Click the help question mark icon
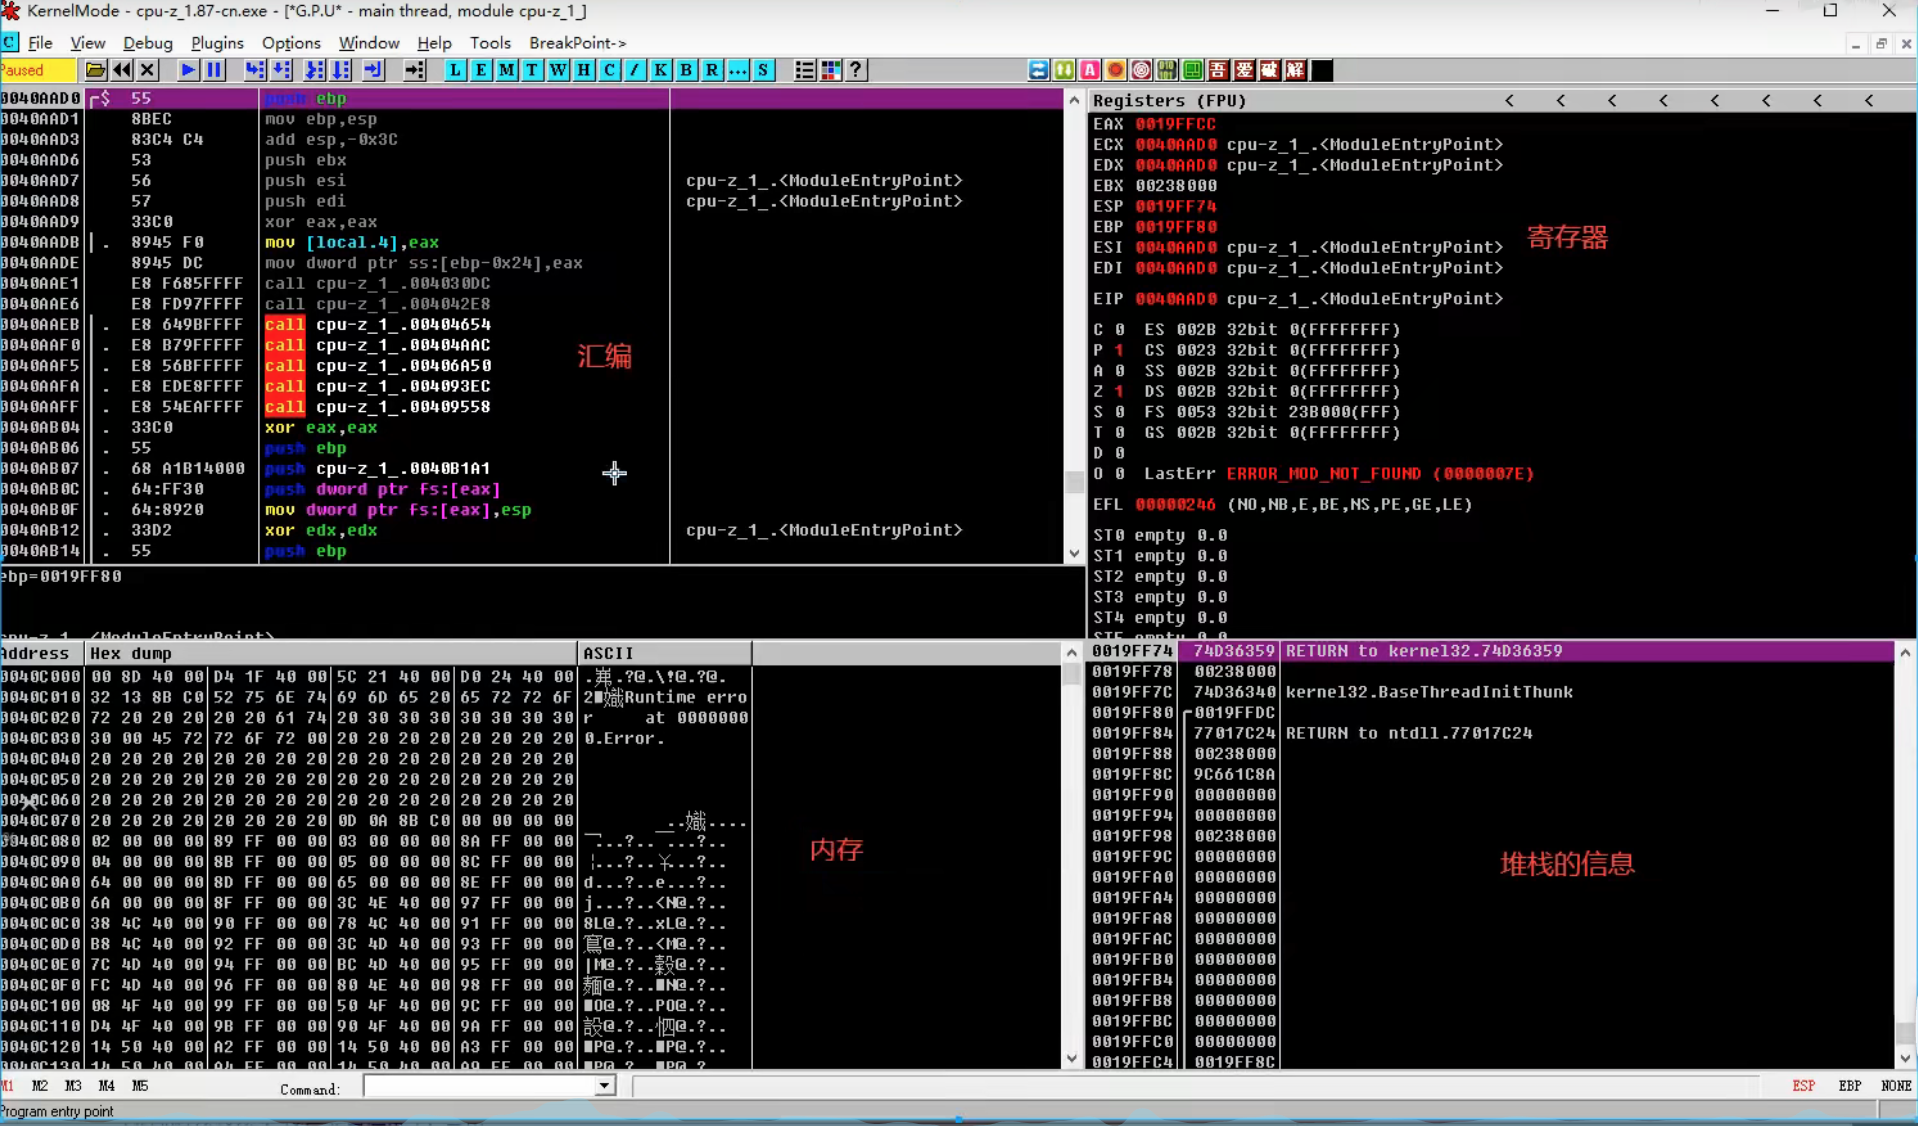Screen dimensions: 1918x1126 856,70
